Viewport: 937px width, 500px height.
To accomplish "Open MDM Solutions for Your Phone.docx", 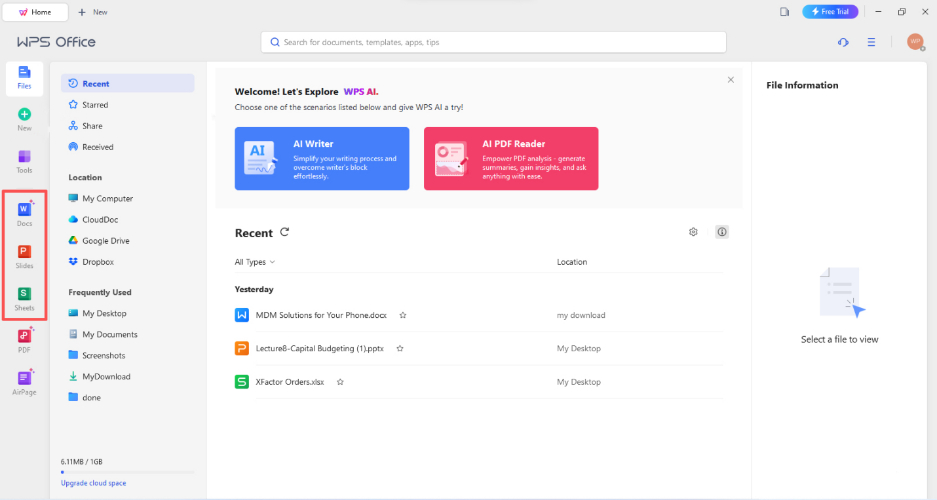I will coord(321,315).
